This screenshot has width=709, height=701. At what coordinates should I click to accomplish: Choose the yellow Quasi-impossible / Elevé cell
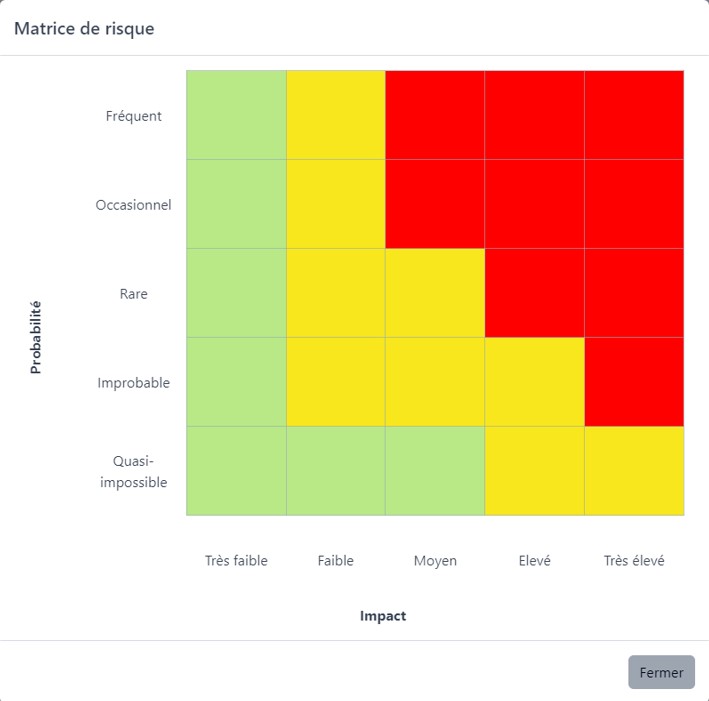click(x=534, y=471)
